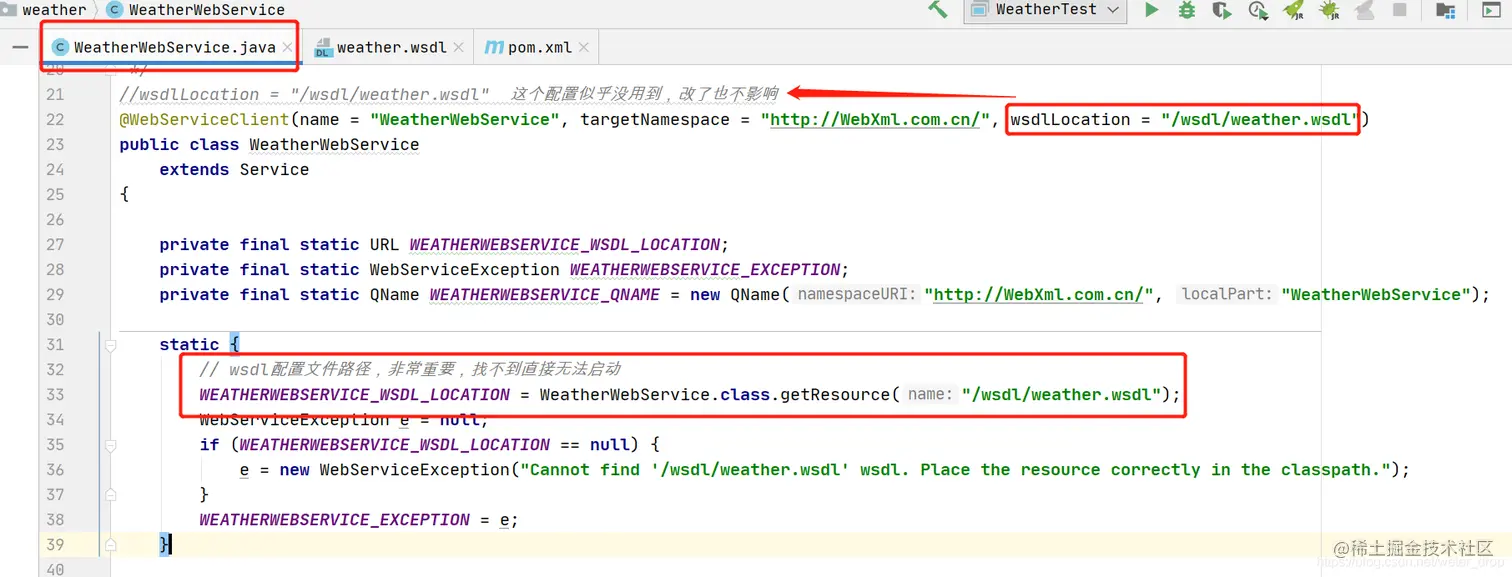Viewport: 1512px width, 577px height.
Task: Click the JRebel debug bug icon
Action: (1329, 10)
